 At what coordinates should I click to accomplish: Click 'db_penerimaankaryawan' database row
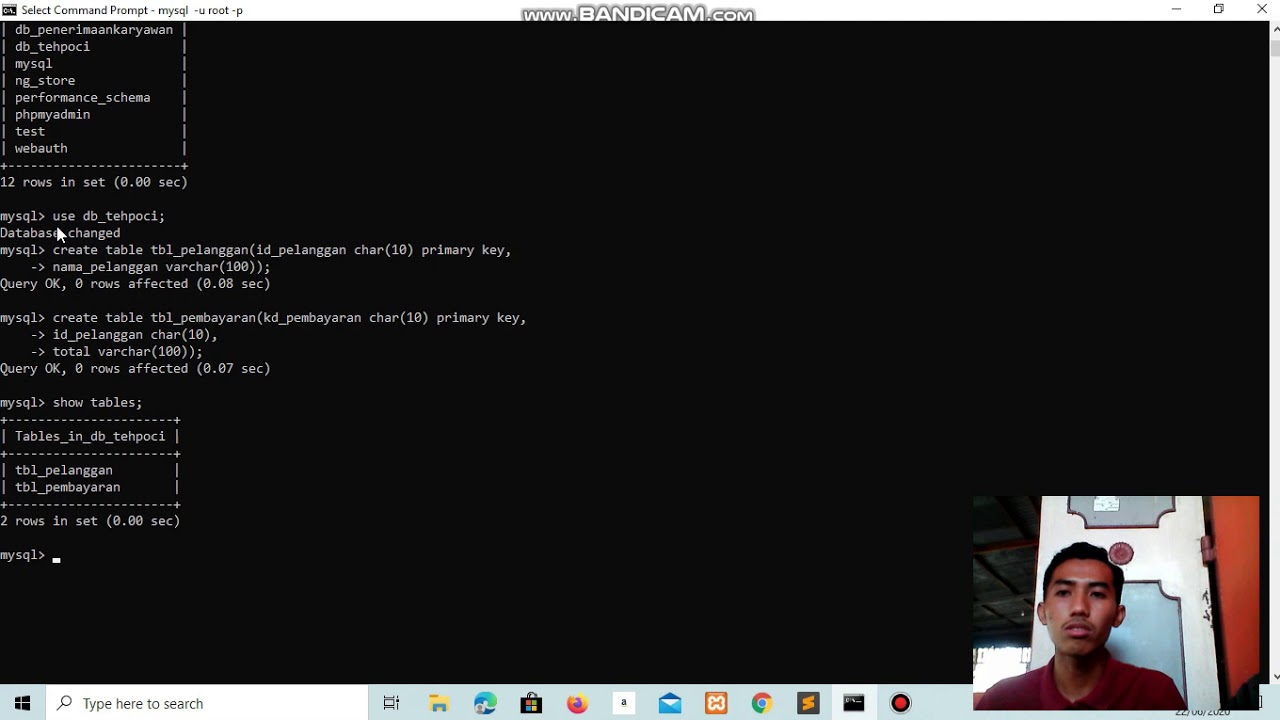point(93,30)
